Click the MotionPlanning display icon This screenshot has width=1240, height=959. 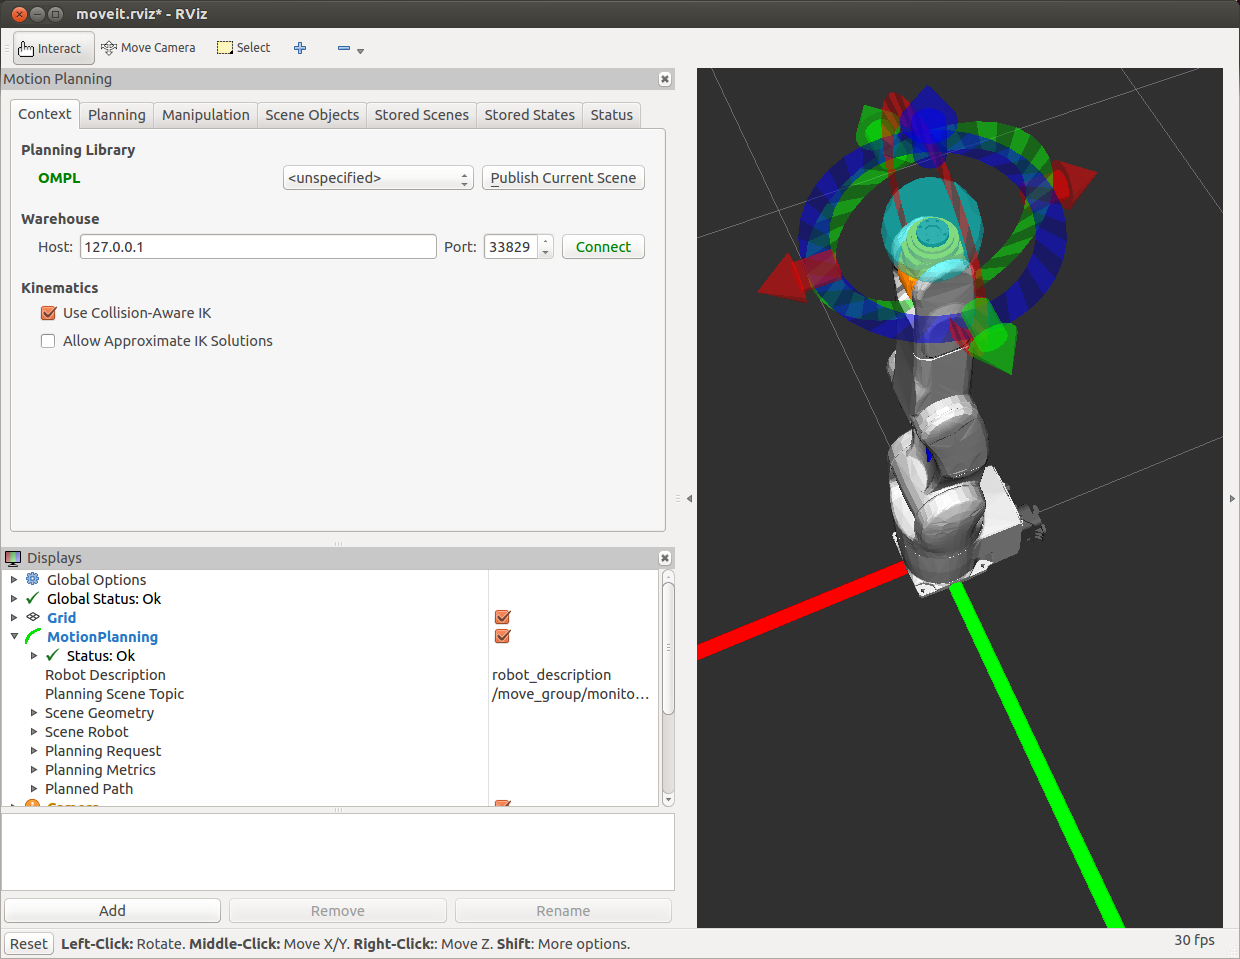(x=33, y=637)
